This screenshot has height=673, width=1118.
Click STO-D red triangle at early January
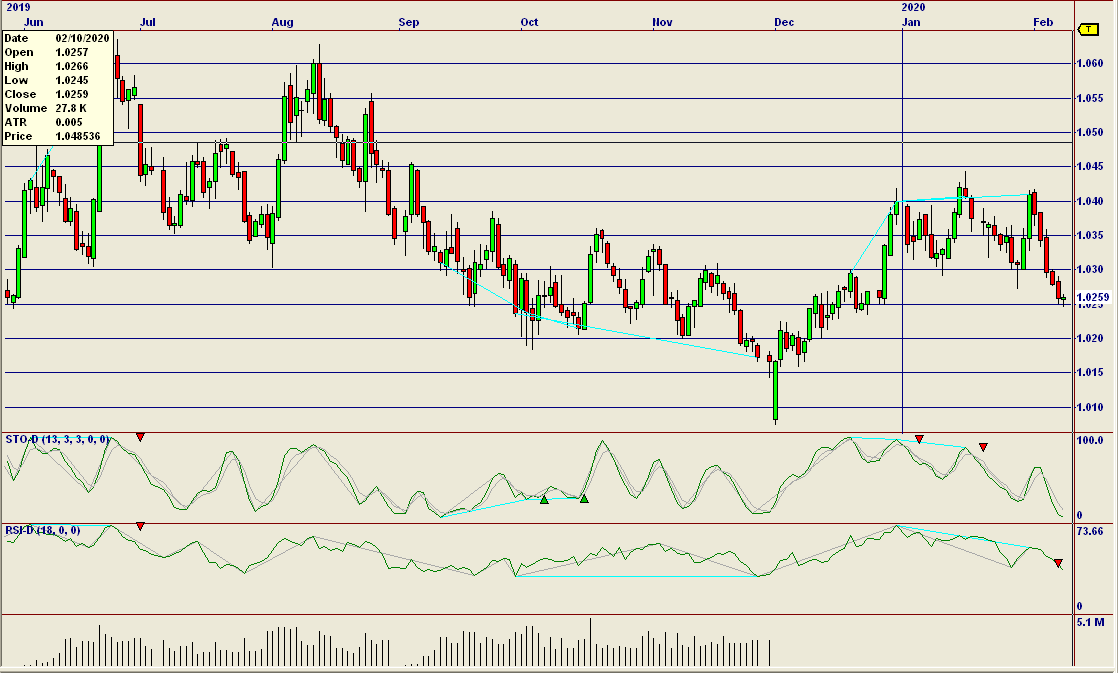point(919,439)
